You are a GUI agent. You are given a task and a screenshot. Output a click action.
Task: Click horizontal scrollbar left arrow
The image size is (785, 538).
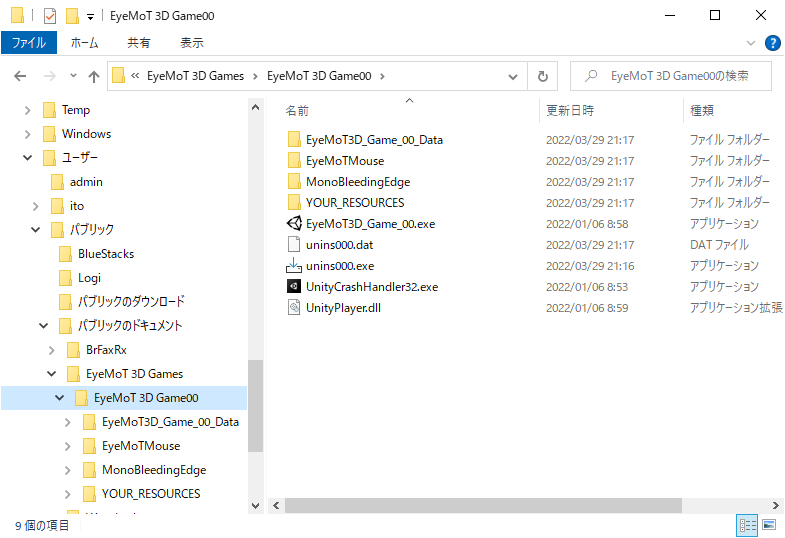click(276, 505)
